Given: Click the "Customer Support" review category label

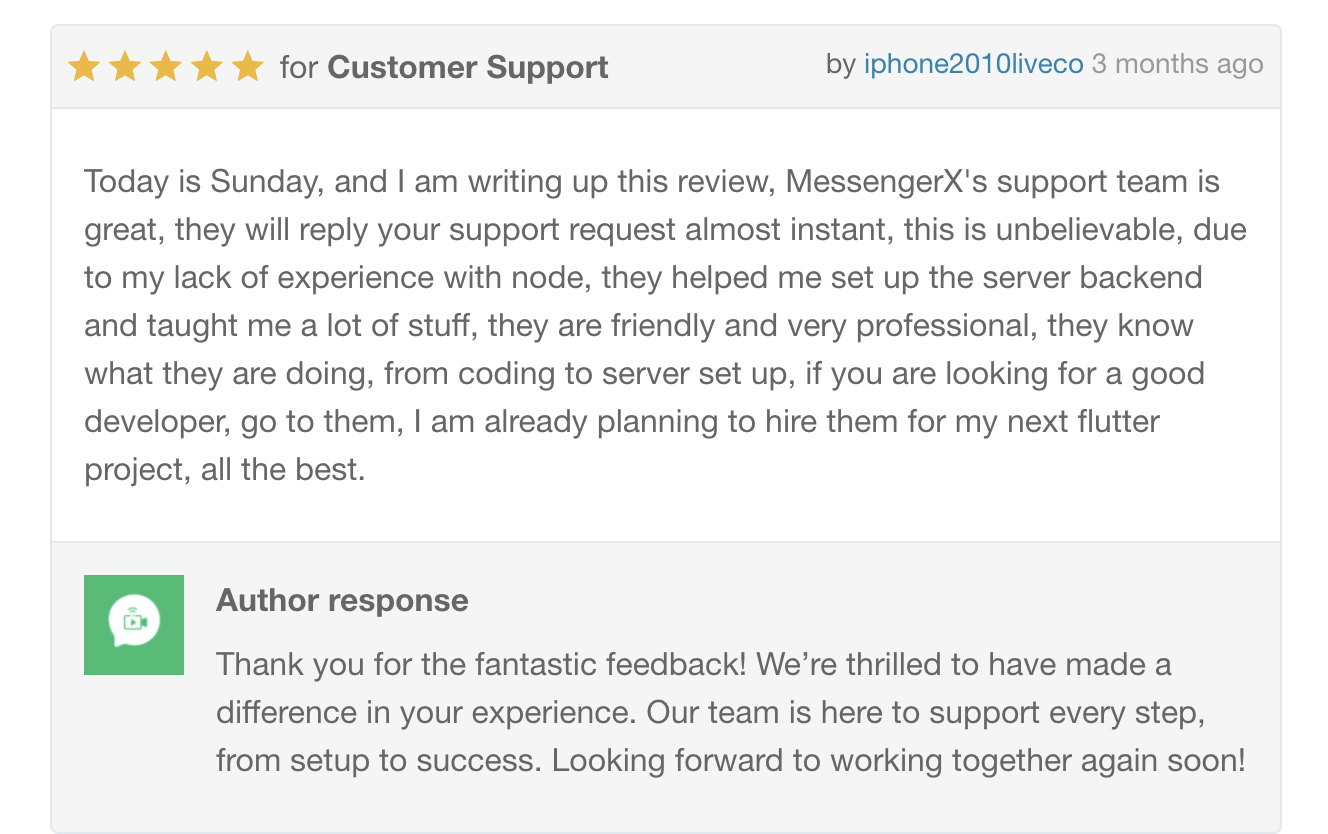Looking at the screenshot, I should click(467, 68).
